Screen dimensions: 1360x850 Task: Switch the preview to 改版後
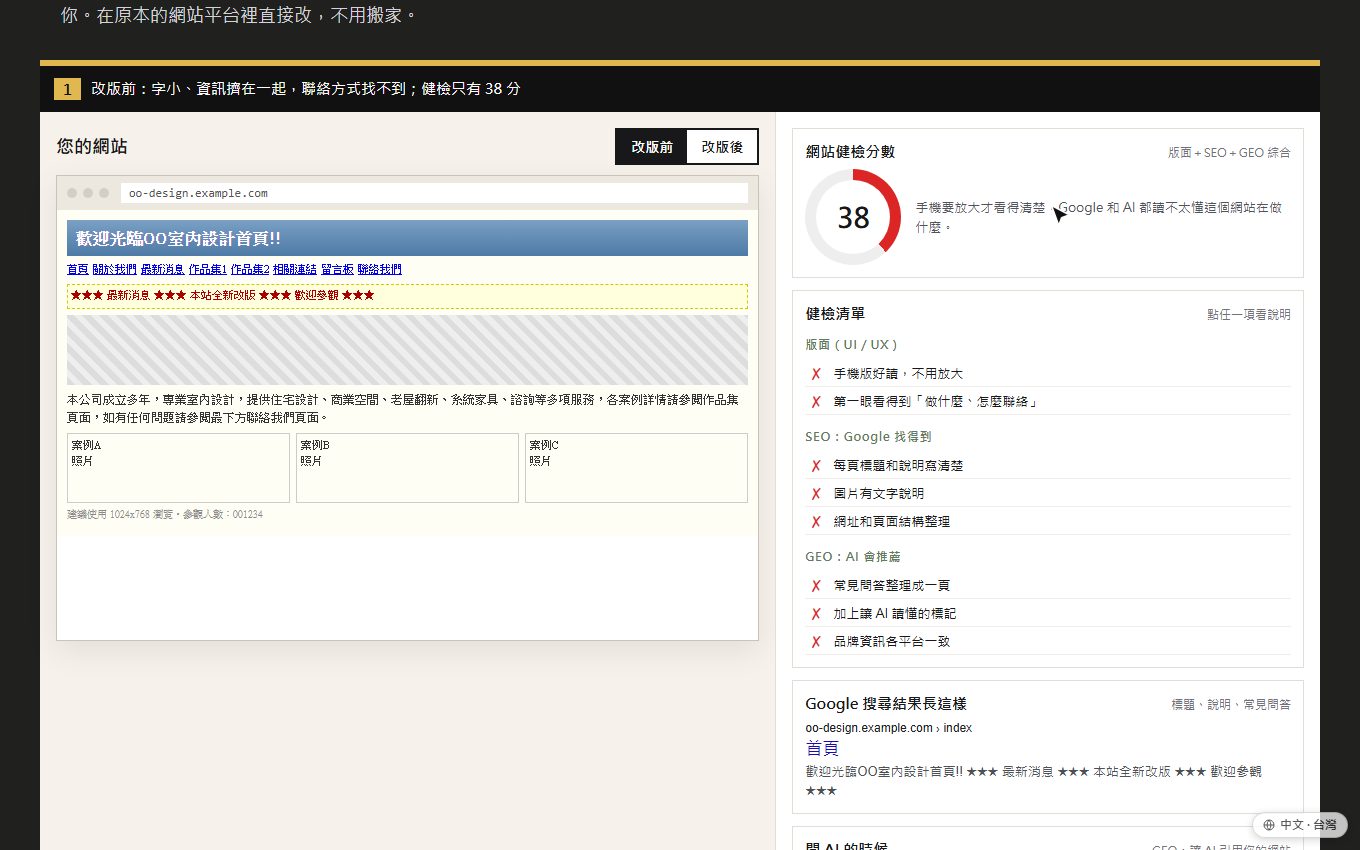(x=722, y=147)
